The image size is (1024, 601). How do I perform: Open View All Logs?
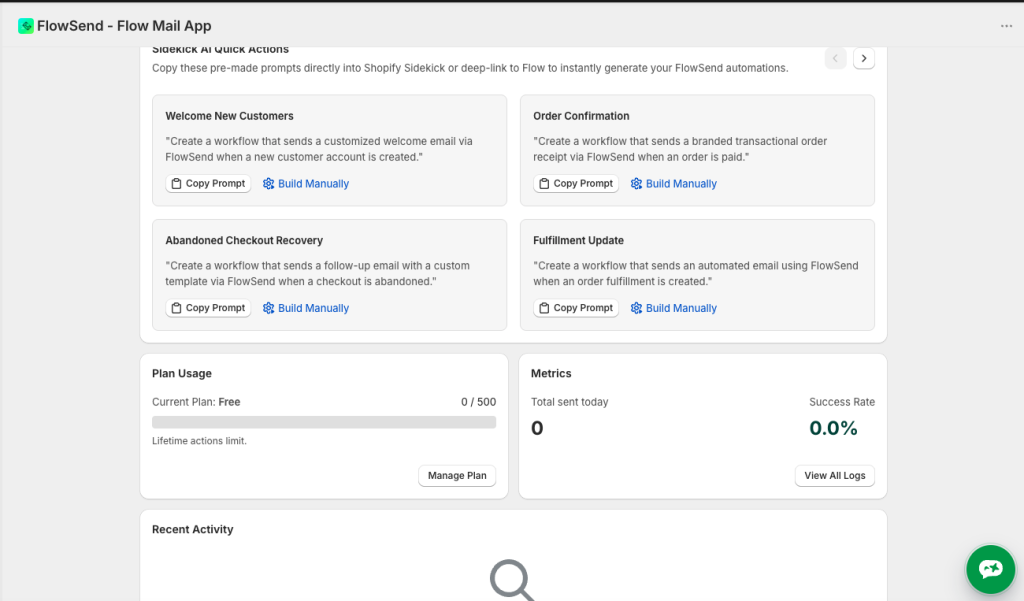[834, 476]
